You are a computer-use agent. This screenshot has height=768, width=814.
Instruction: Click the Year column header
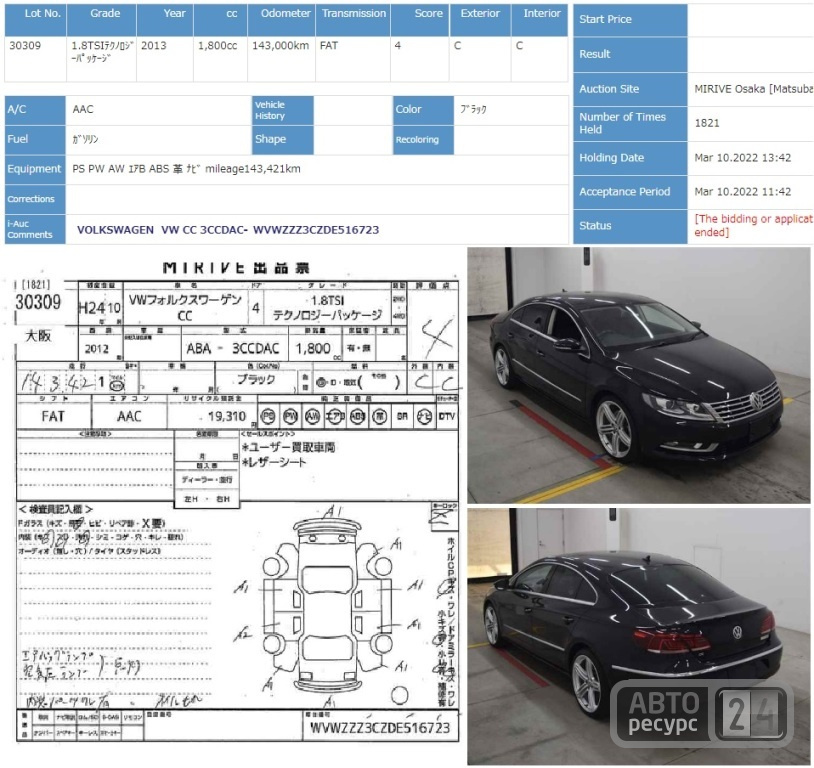coord(165,20)
